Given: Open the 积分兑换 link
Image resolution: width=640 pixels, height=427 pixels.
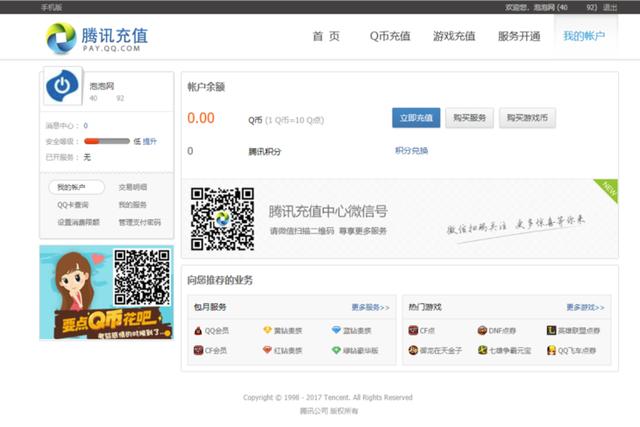Looking at the screenshot, I should 411,151.
